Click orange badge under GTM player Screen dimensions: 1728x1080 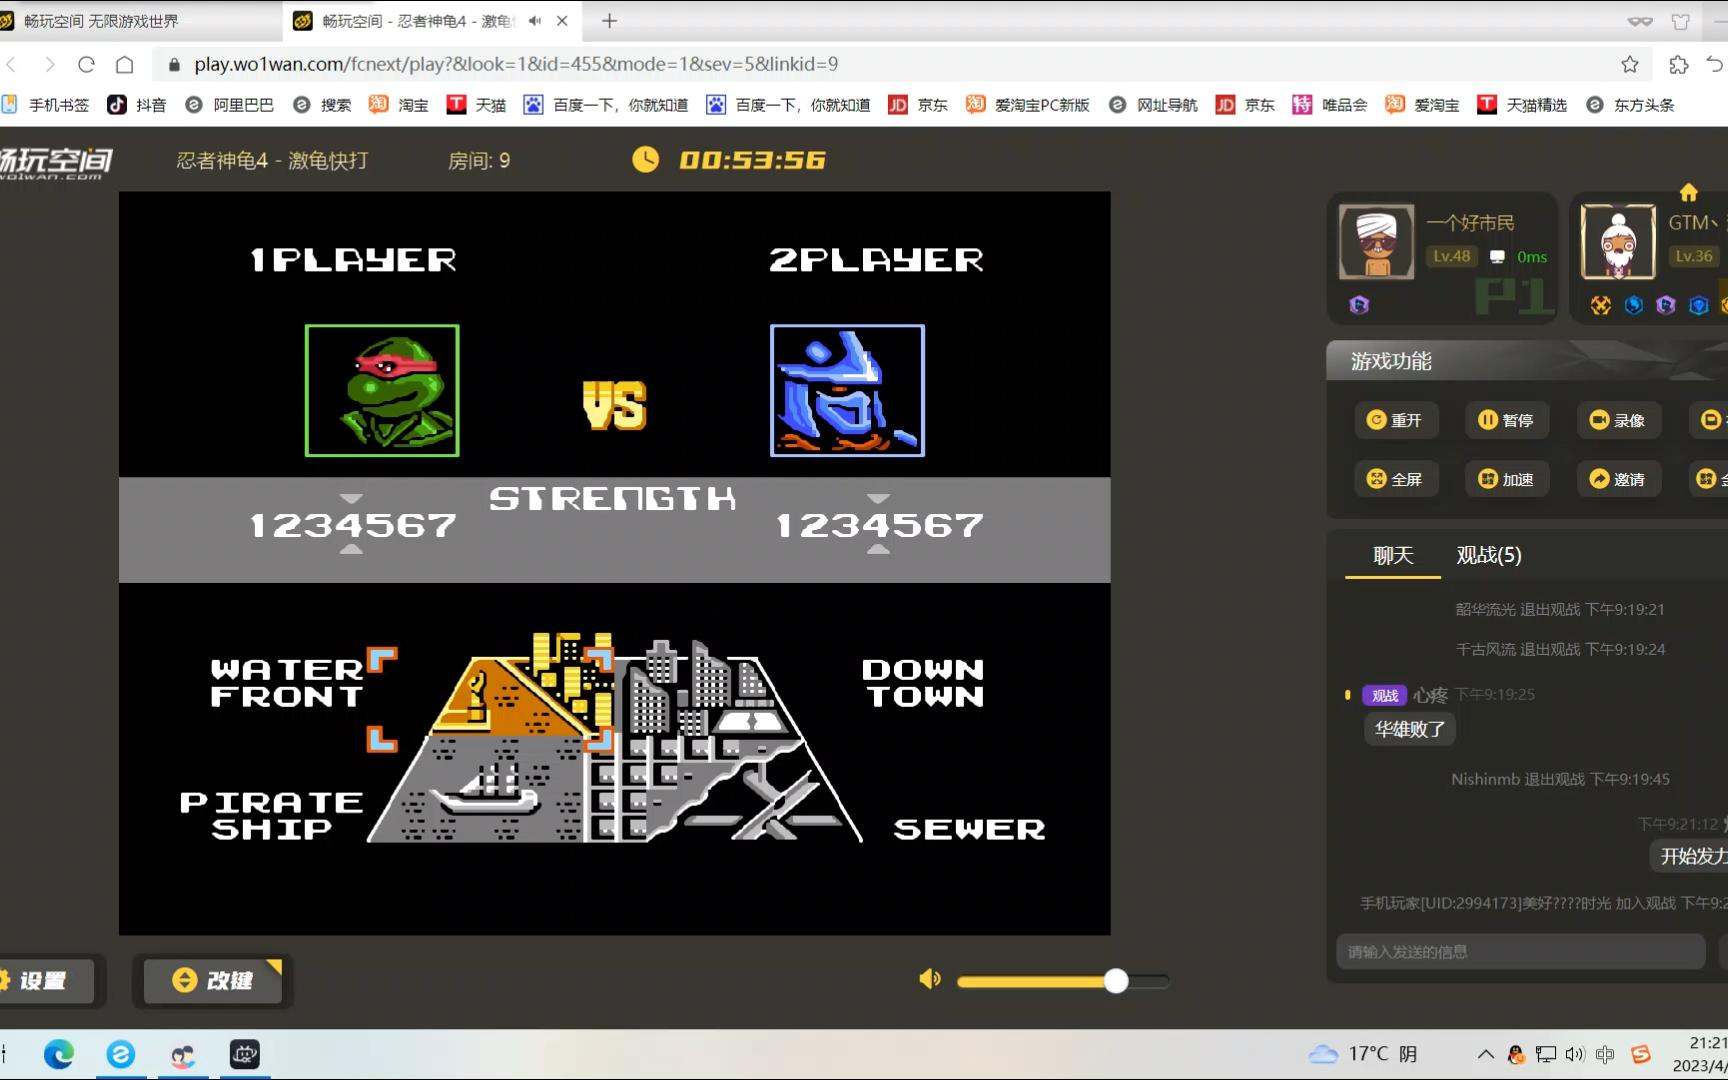(x=1601, y=305)
